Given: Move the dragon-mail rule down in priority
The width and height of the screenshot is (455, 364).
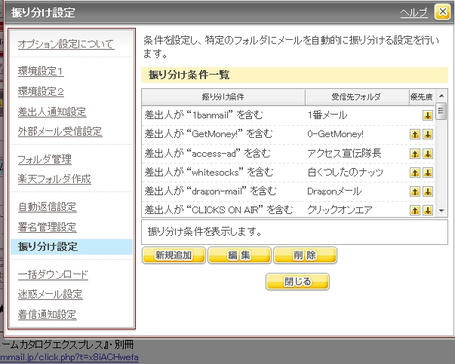Looking at the screenshot, I should click(427, 191).
